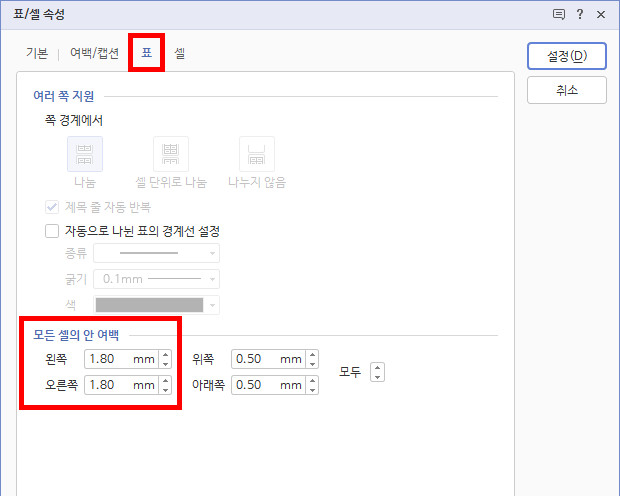Decrease the 위쪽 margin value
The width and height of the screenshot is (620, 496).
pos(312,364)
